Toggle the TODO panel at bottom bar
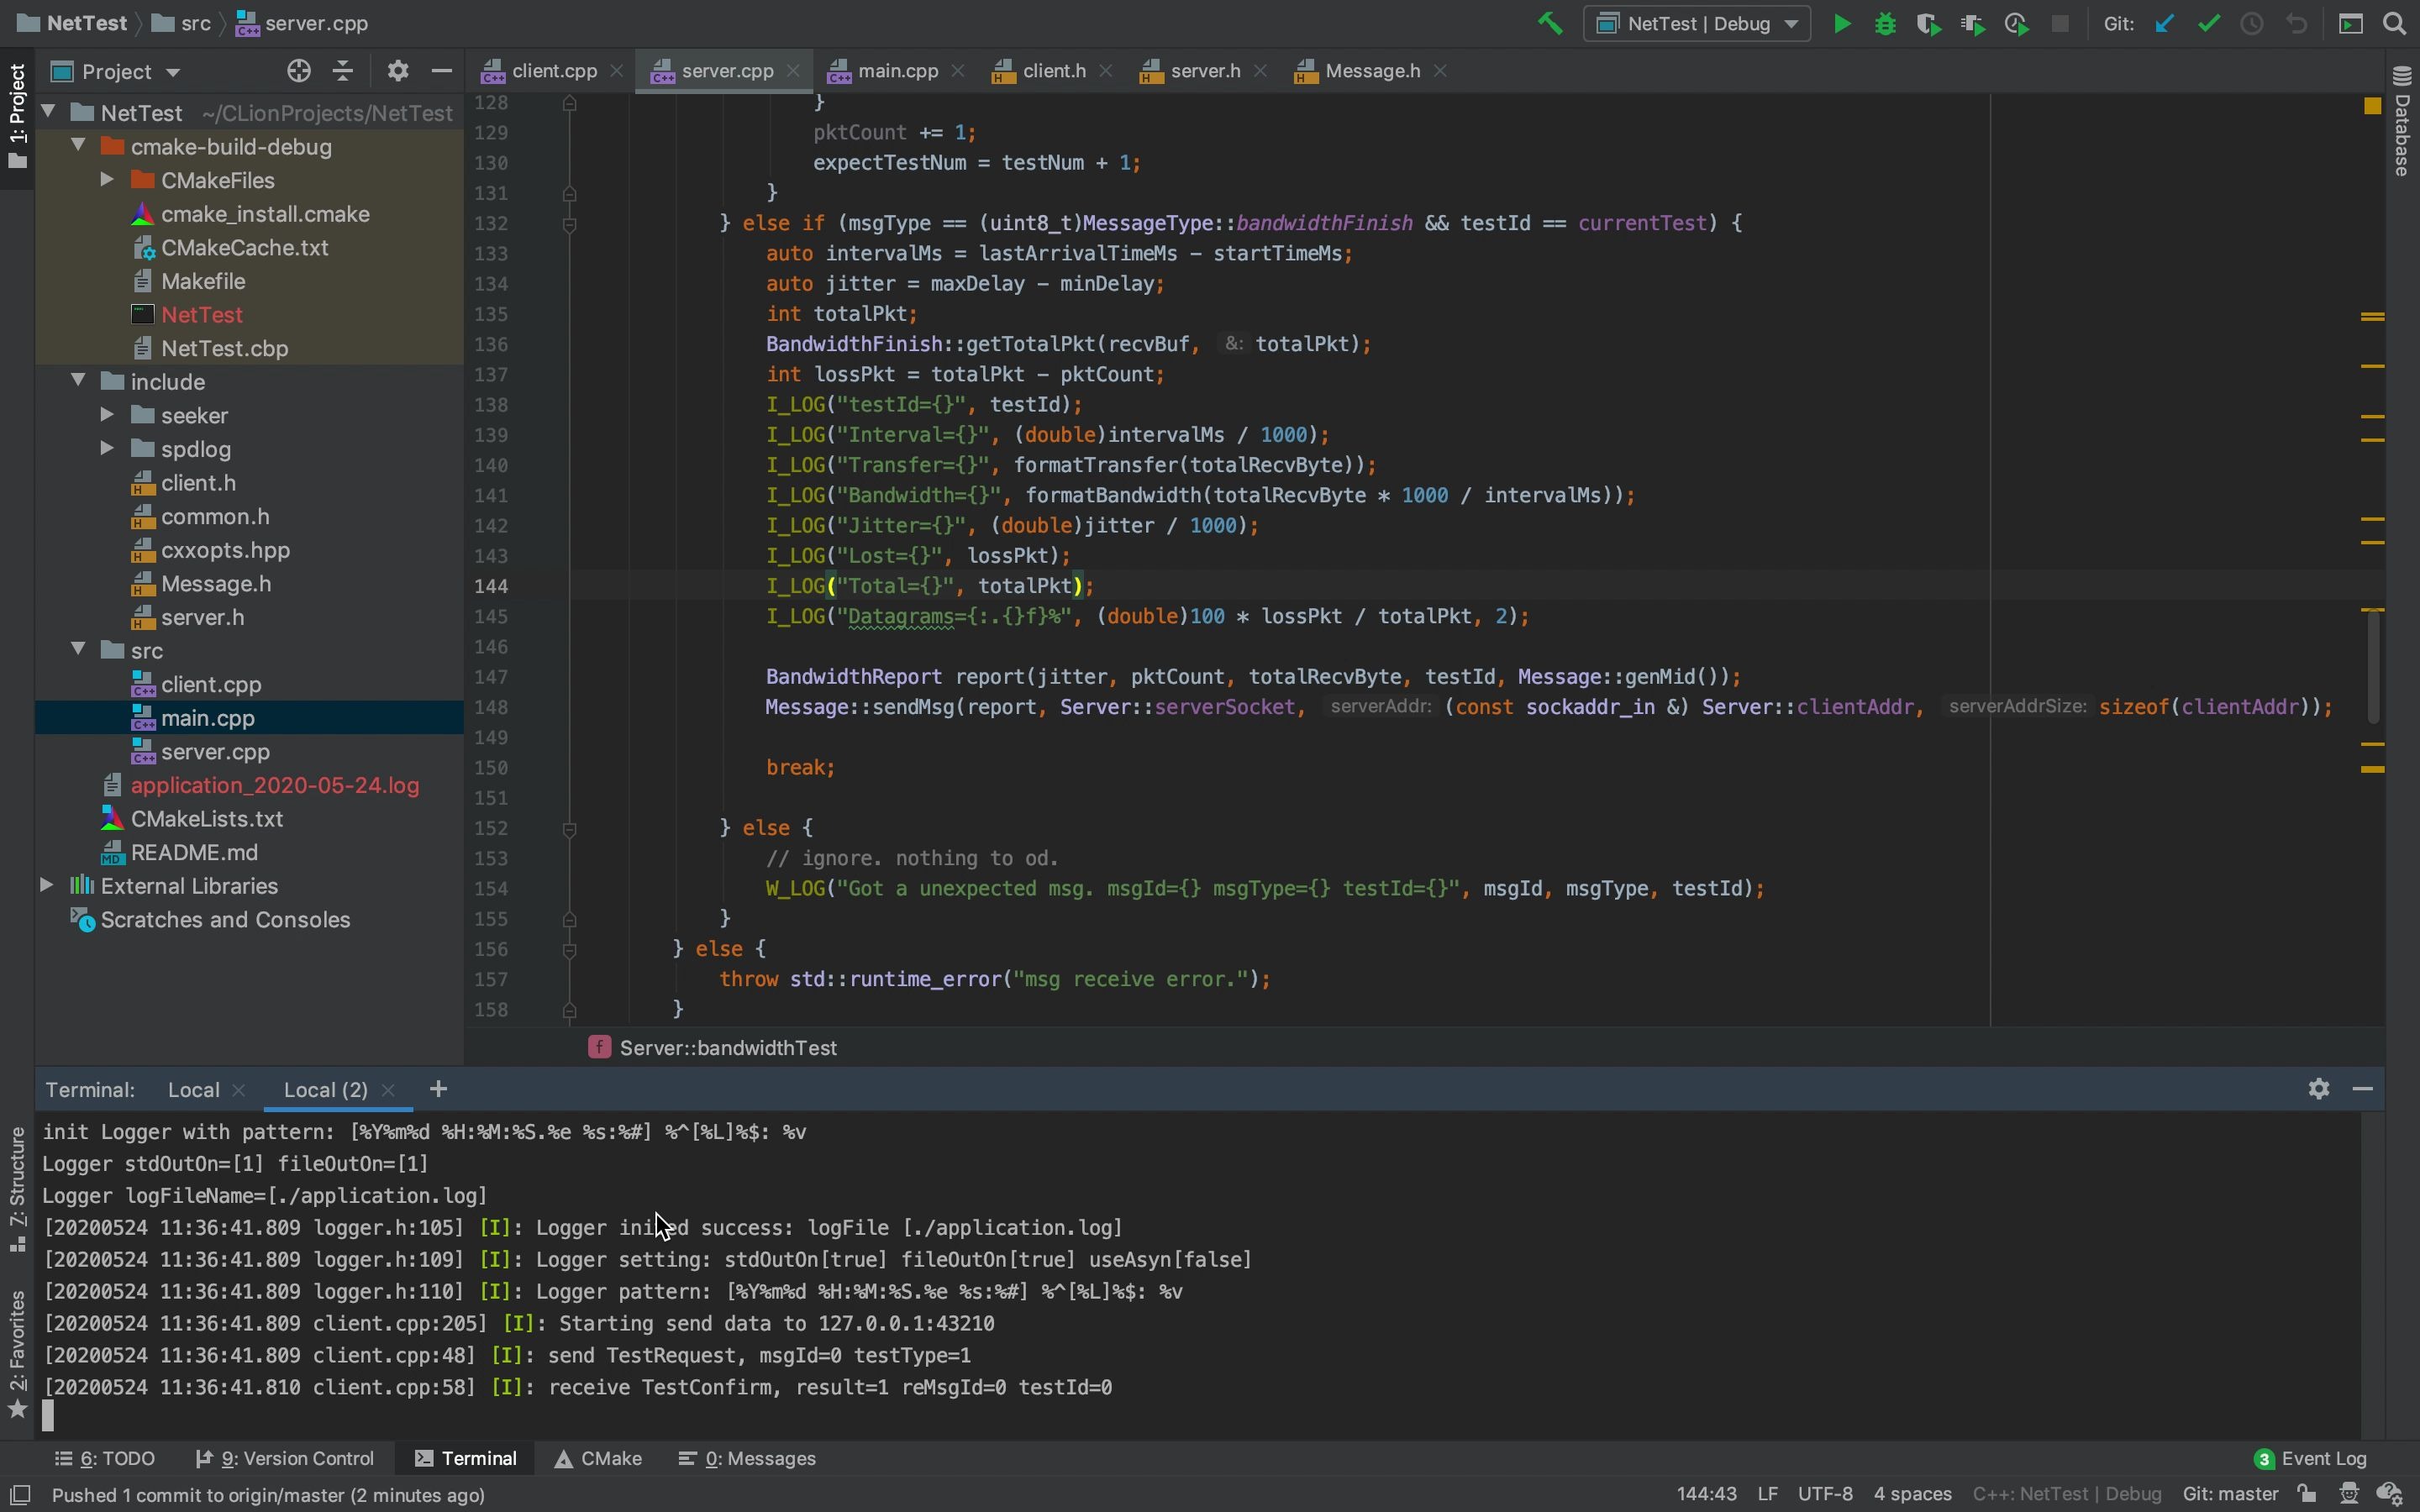The width and height of the screenshot is (2420, 1512). (x=108, y=1458)
